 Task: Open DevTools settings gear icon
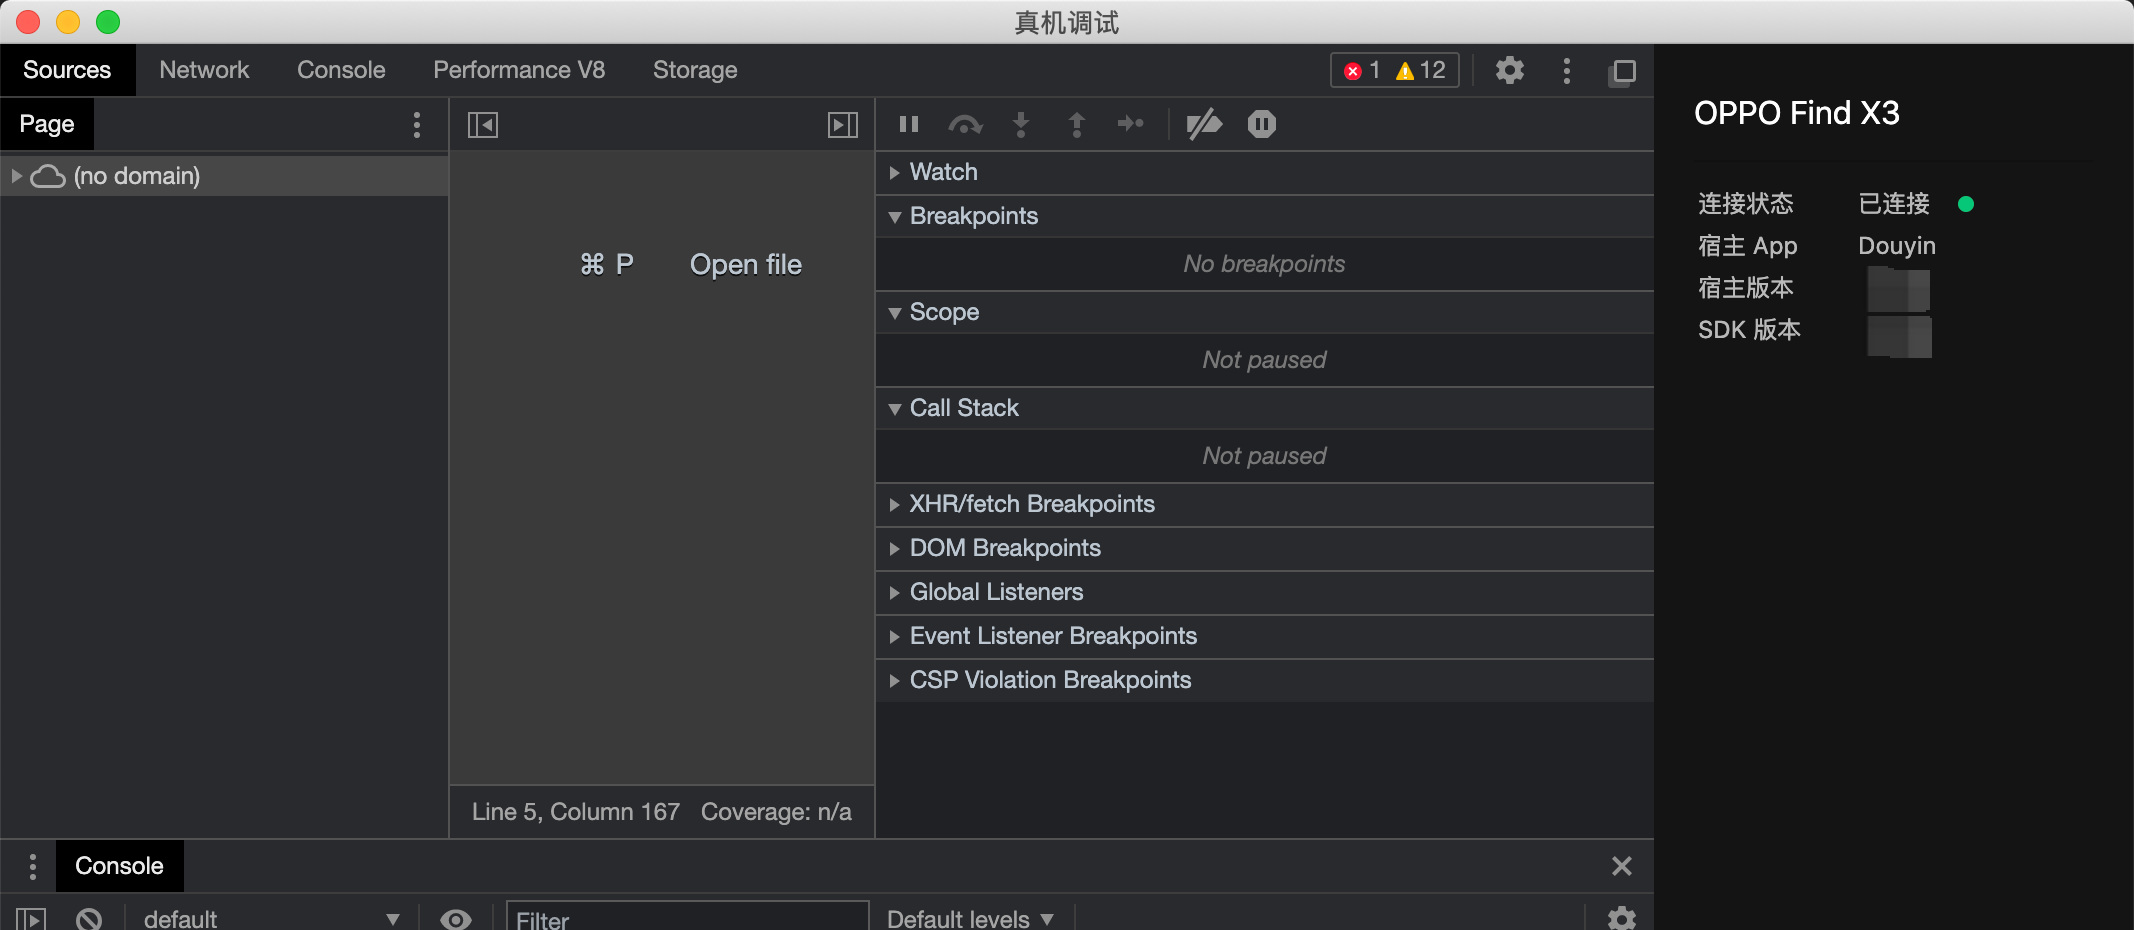1509,70
